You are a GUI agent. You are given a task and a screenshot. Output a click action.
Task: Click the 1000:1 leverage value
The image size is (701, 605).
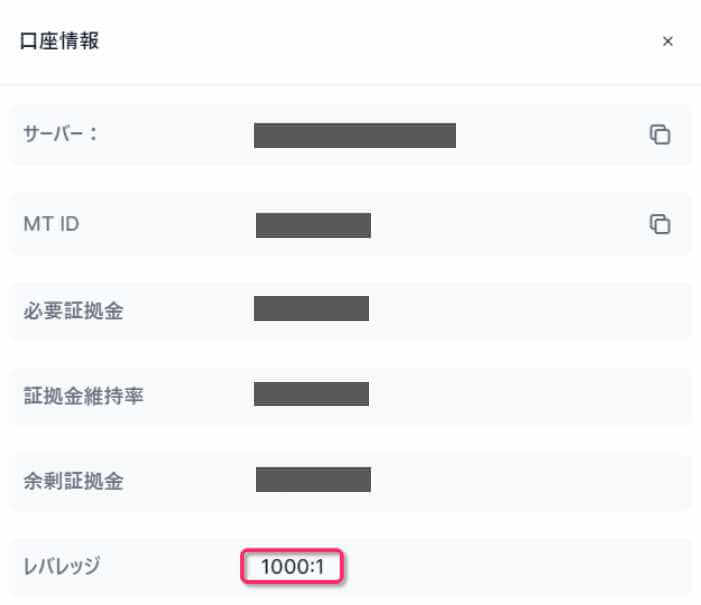click(292, 567)
